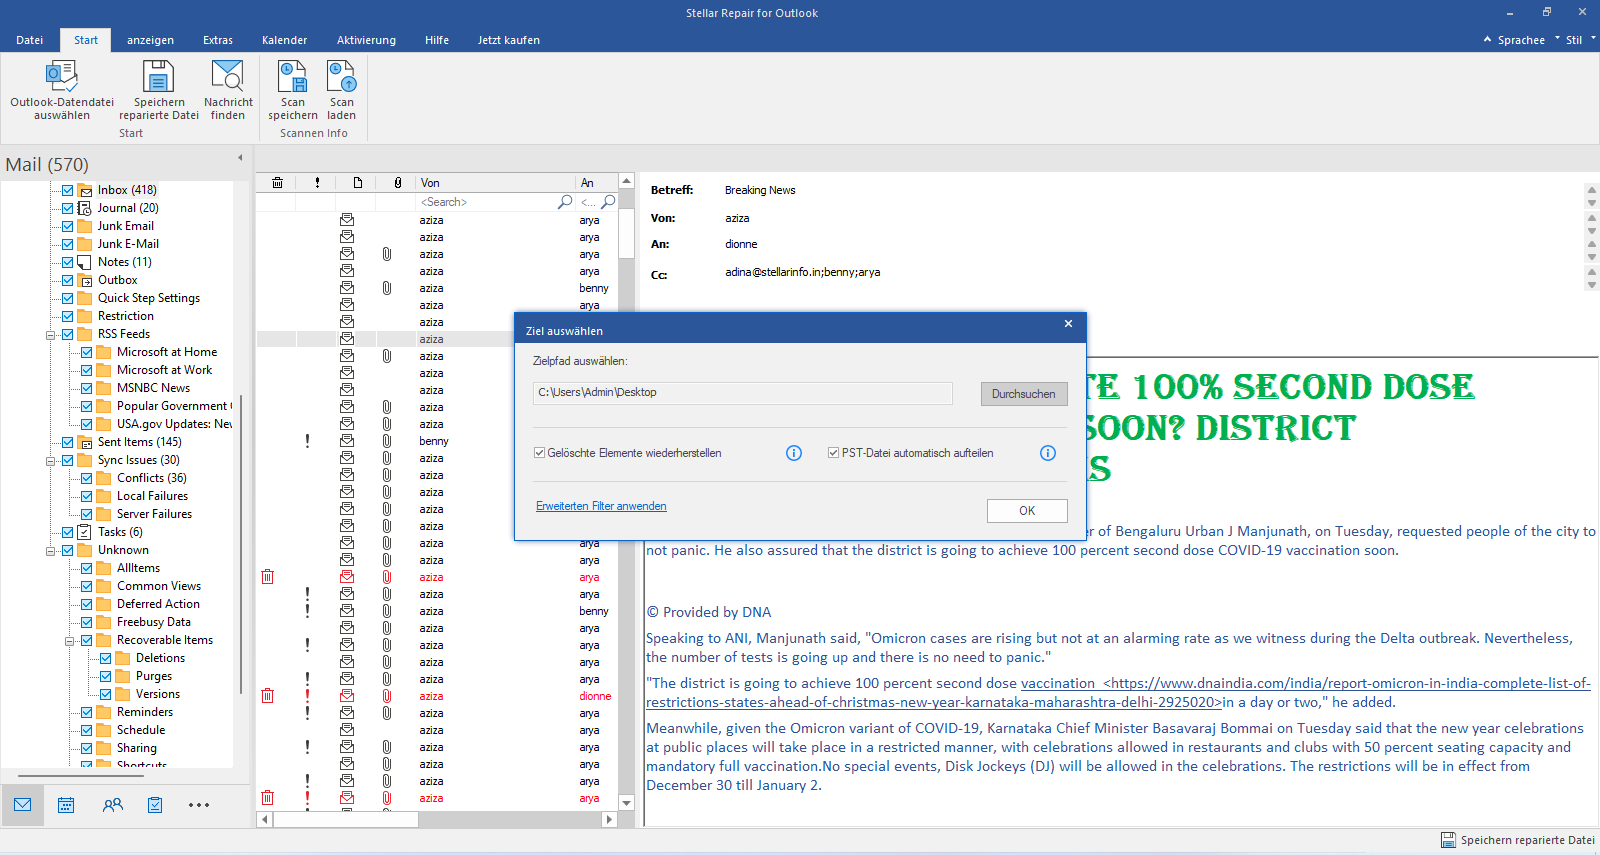1600x855 pixels.
Task: Select the Inbox (418) folder icon
Action: pos(85,190)
